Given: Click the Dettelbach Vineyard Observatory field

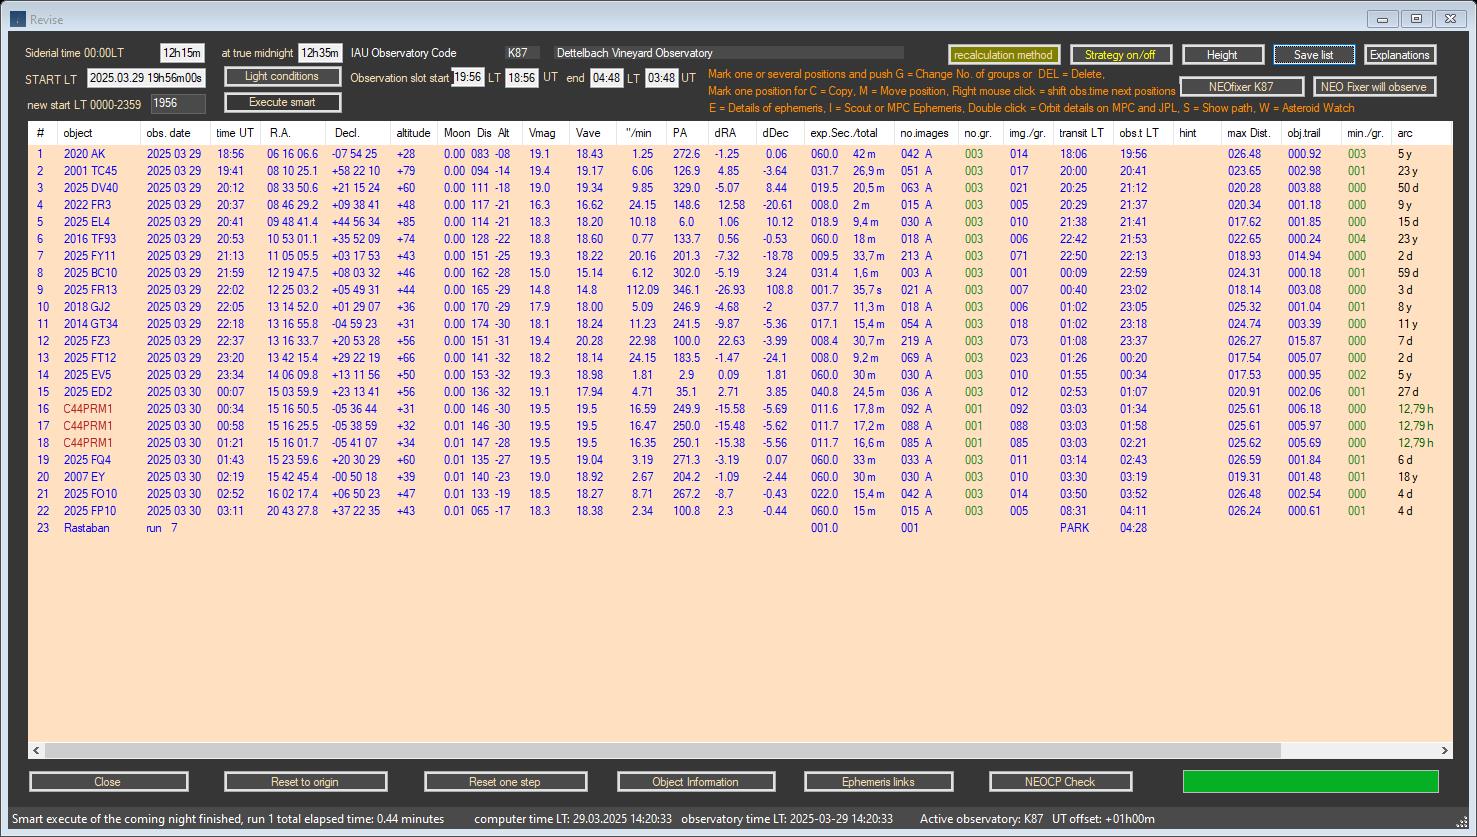Looking at the screenshot, I should 729,53.
